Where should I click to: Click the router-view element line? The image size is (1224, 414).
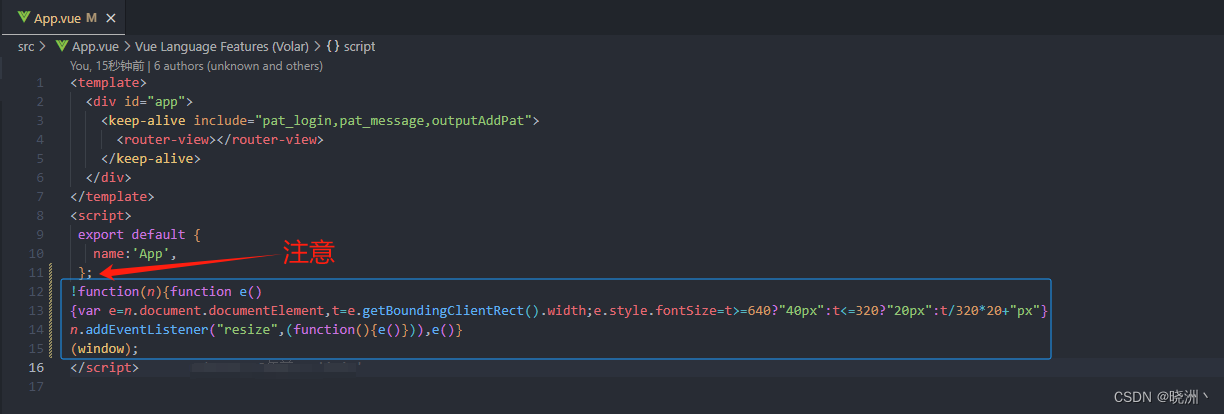220,139
